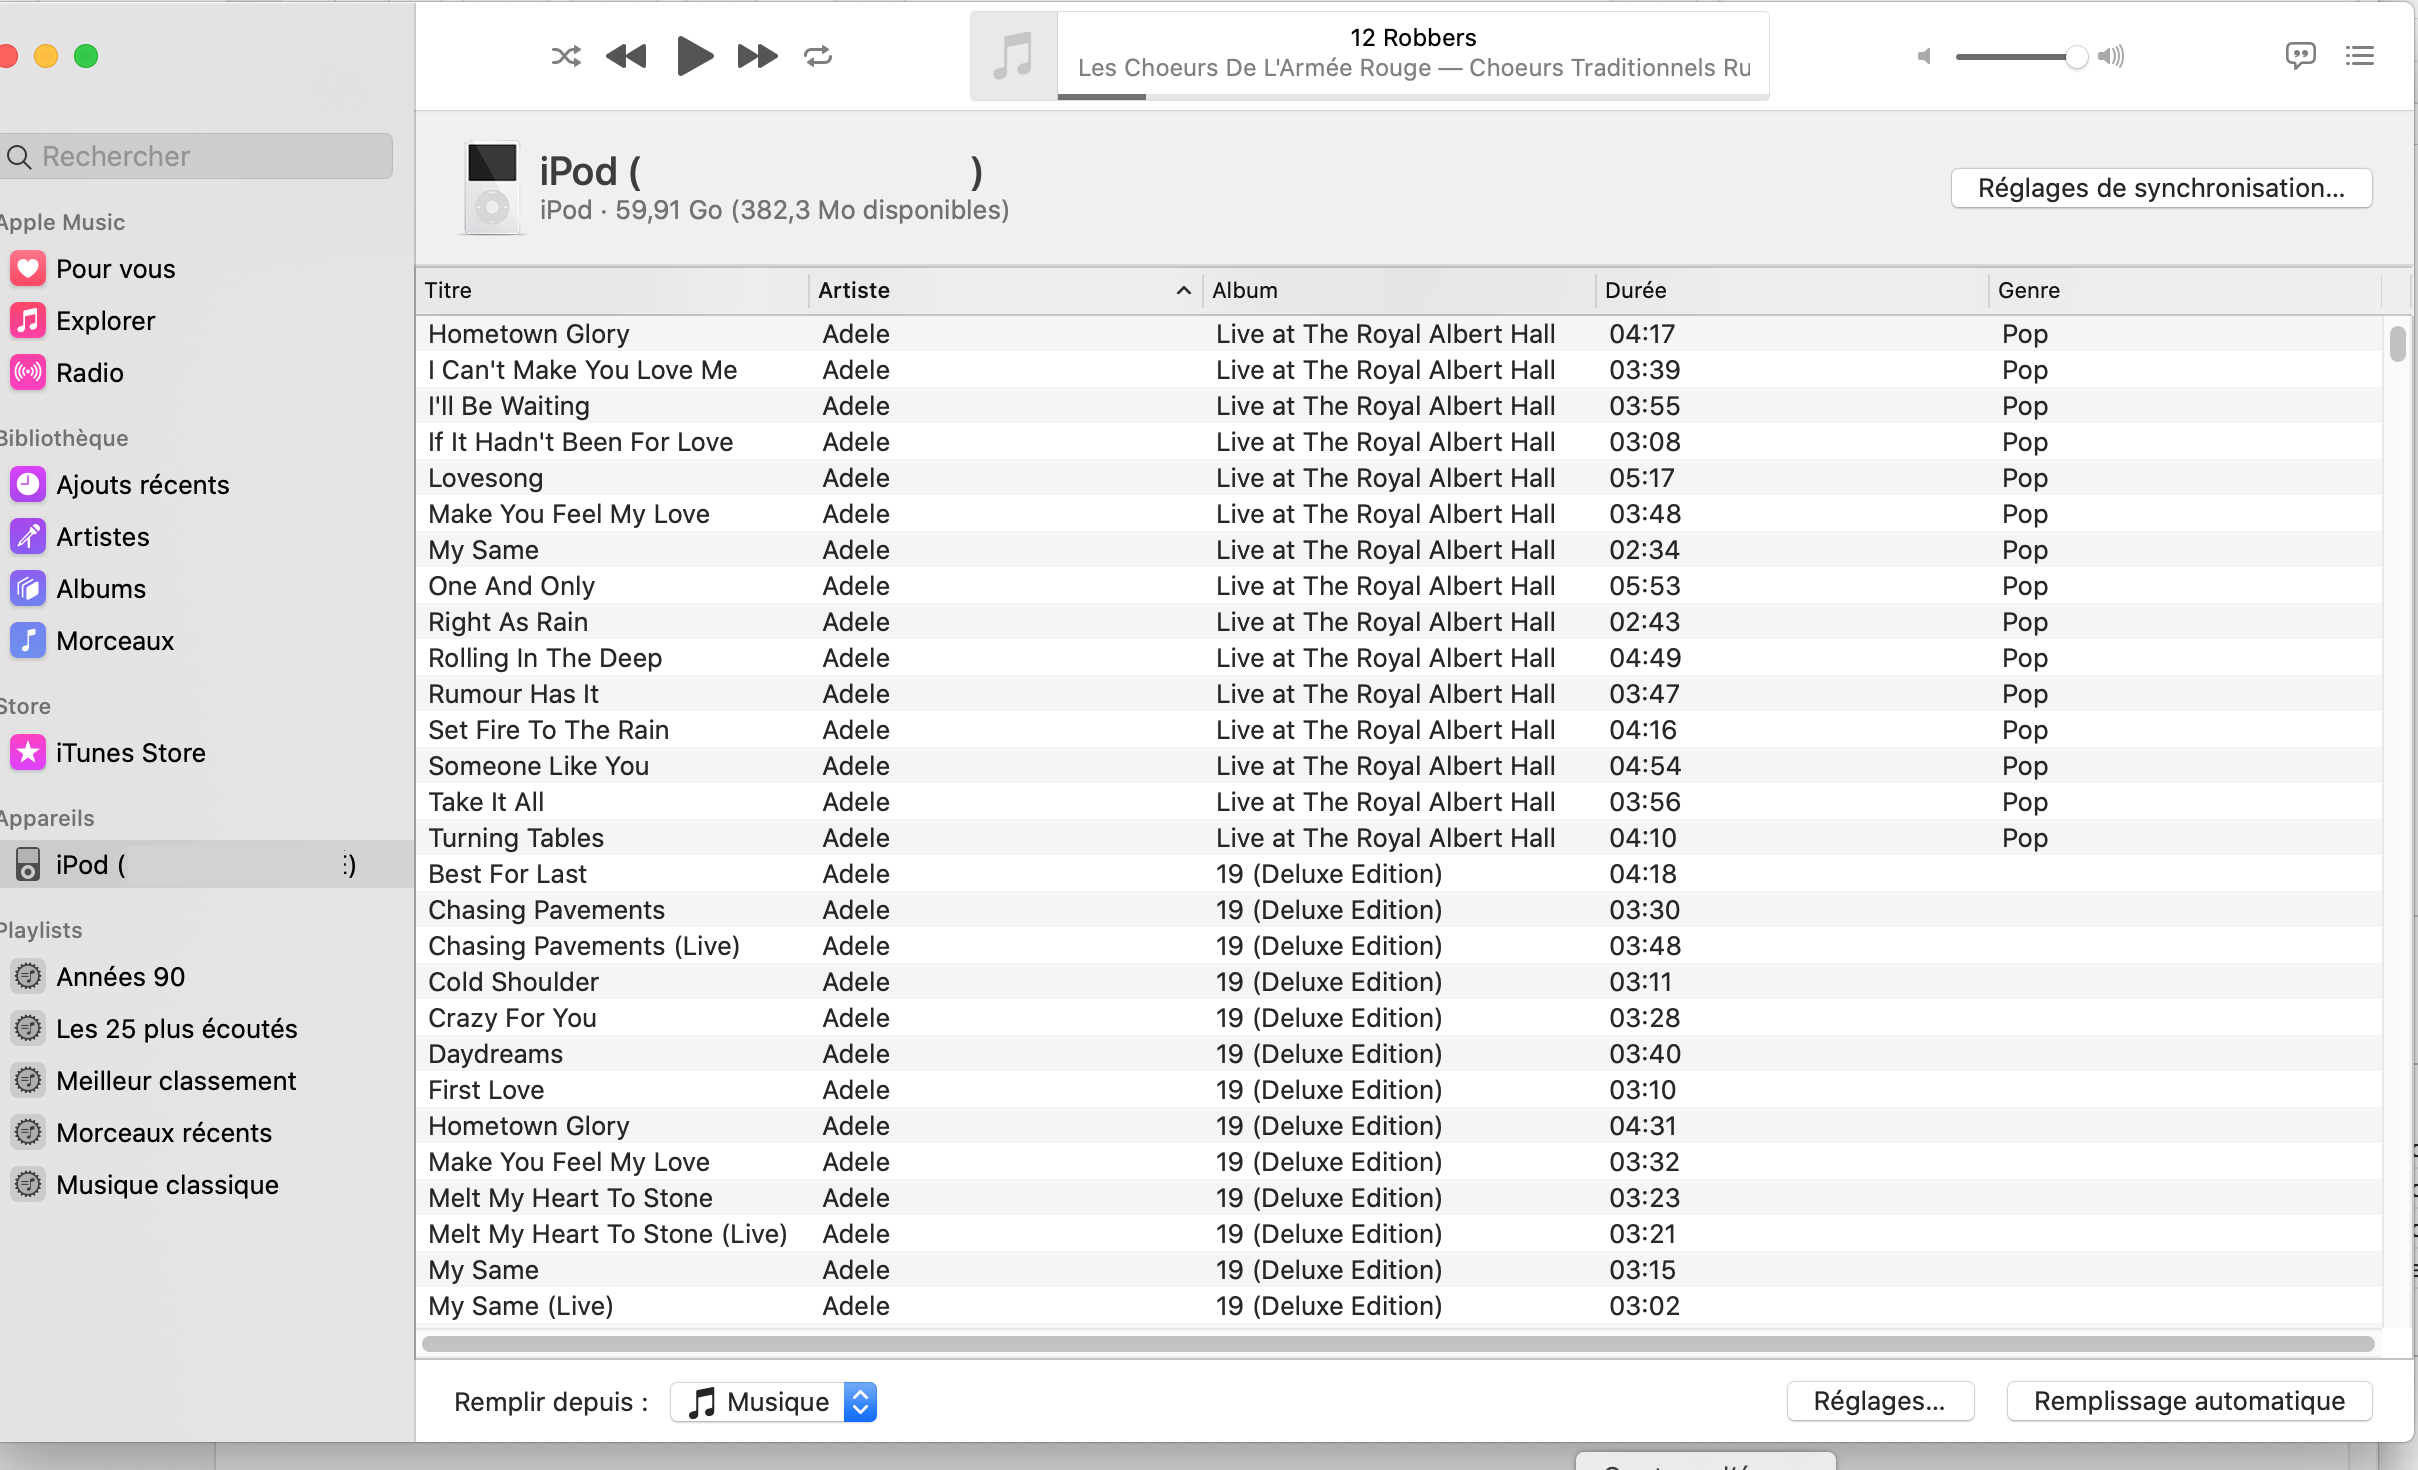Go to the Pour vous section
Viewport: 2418px width, 1470px height.
coord(115,269)
